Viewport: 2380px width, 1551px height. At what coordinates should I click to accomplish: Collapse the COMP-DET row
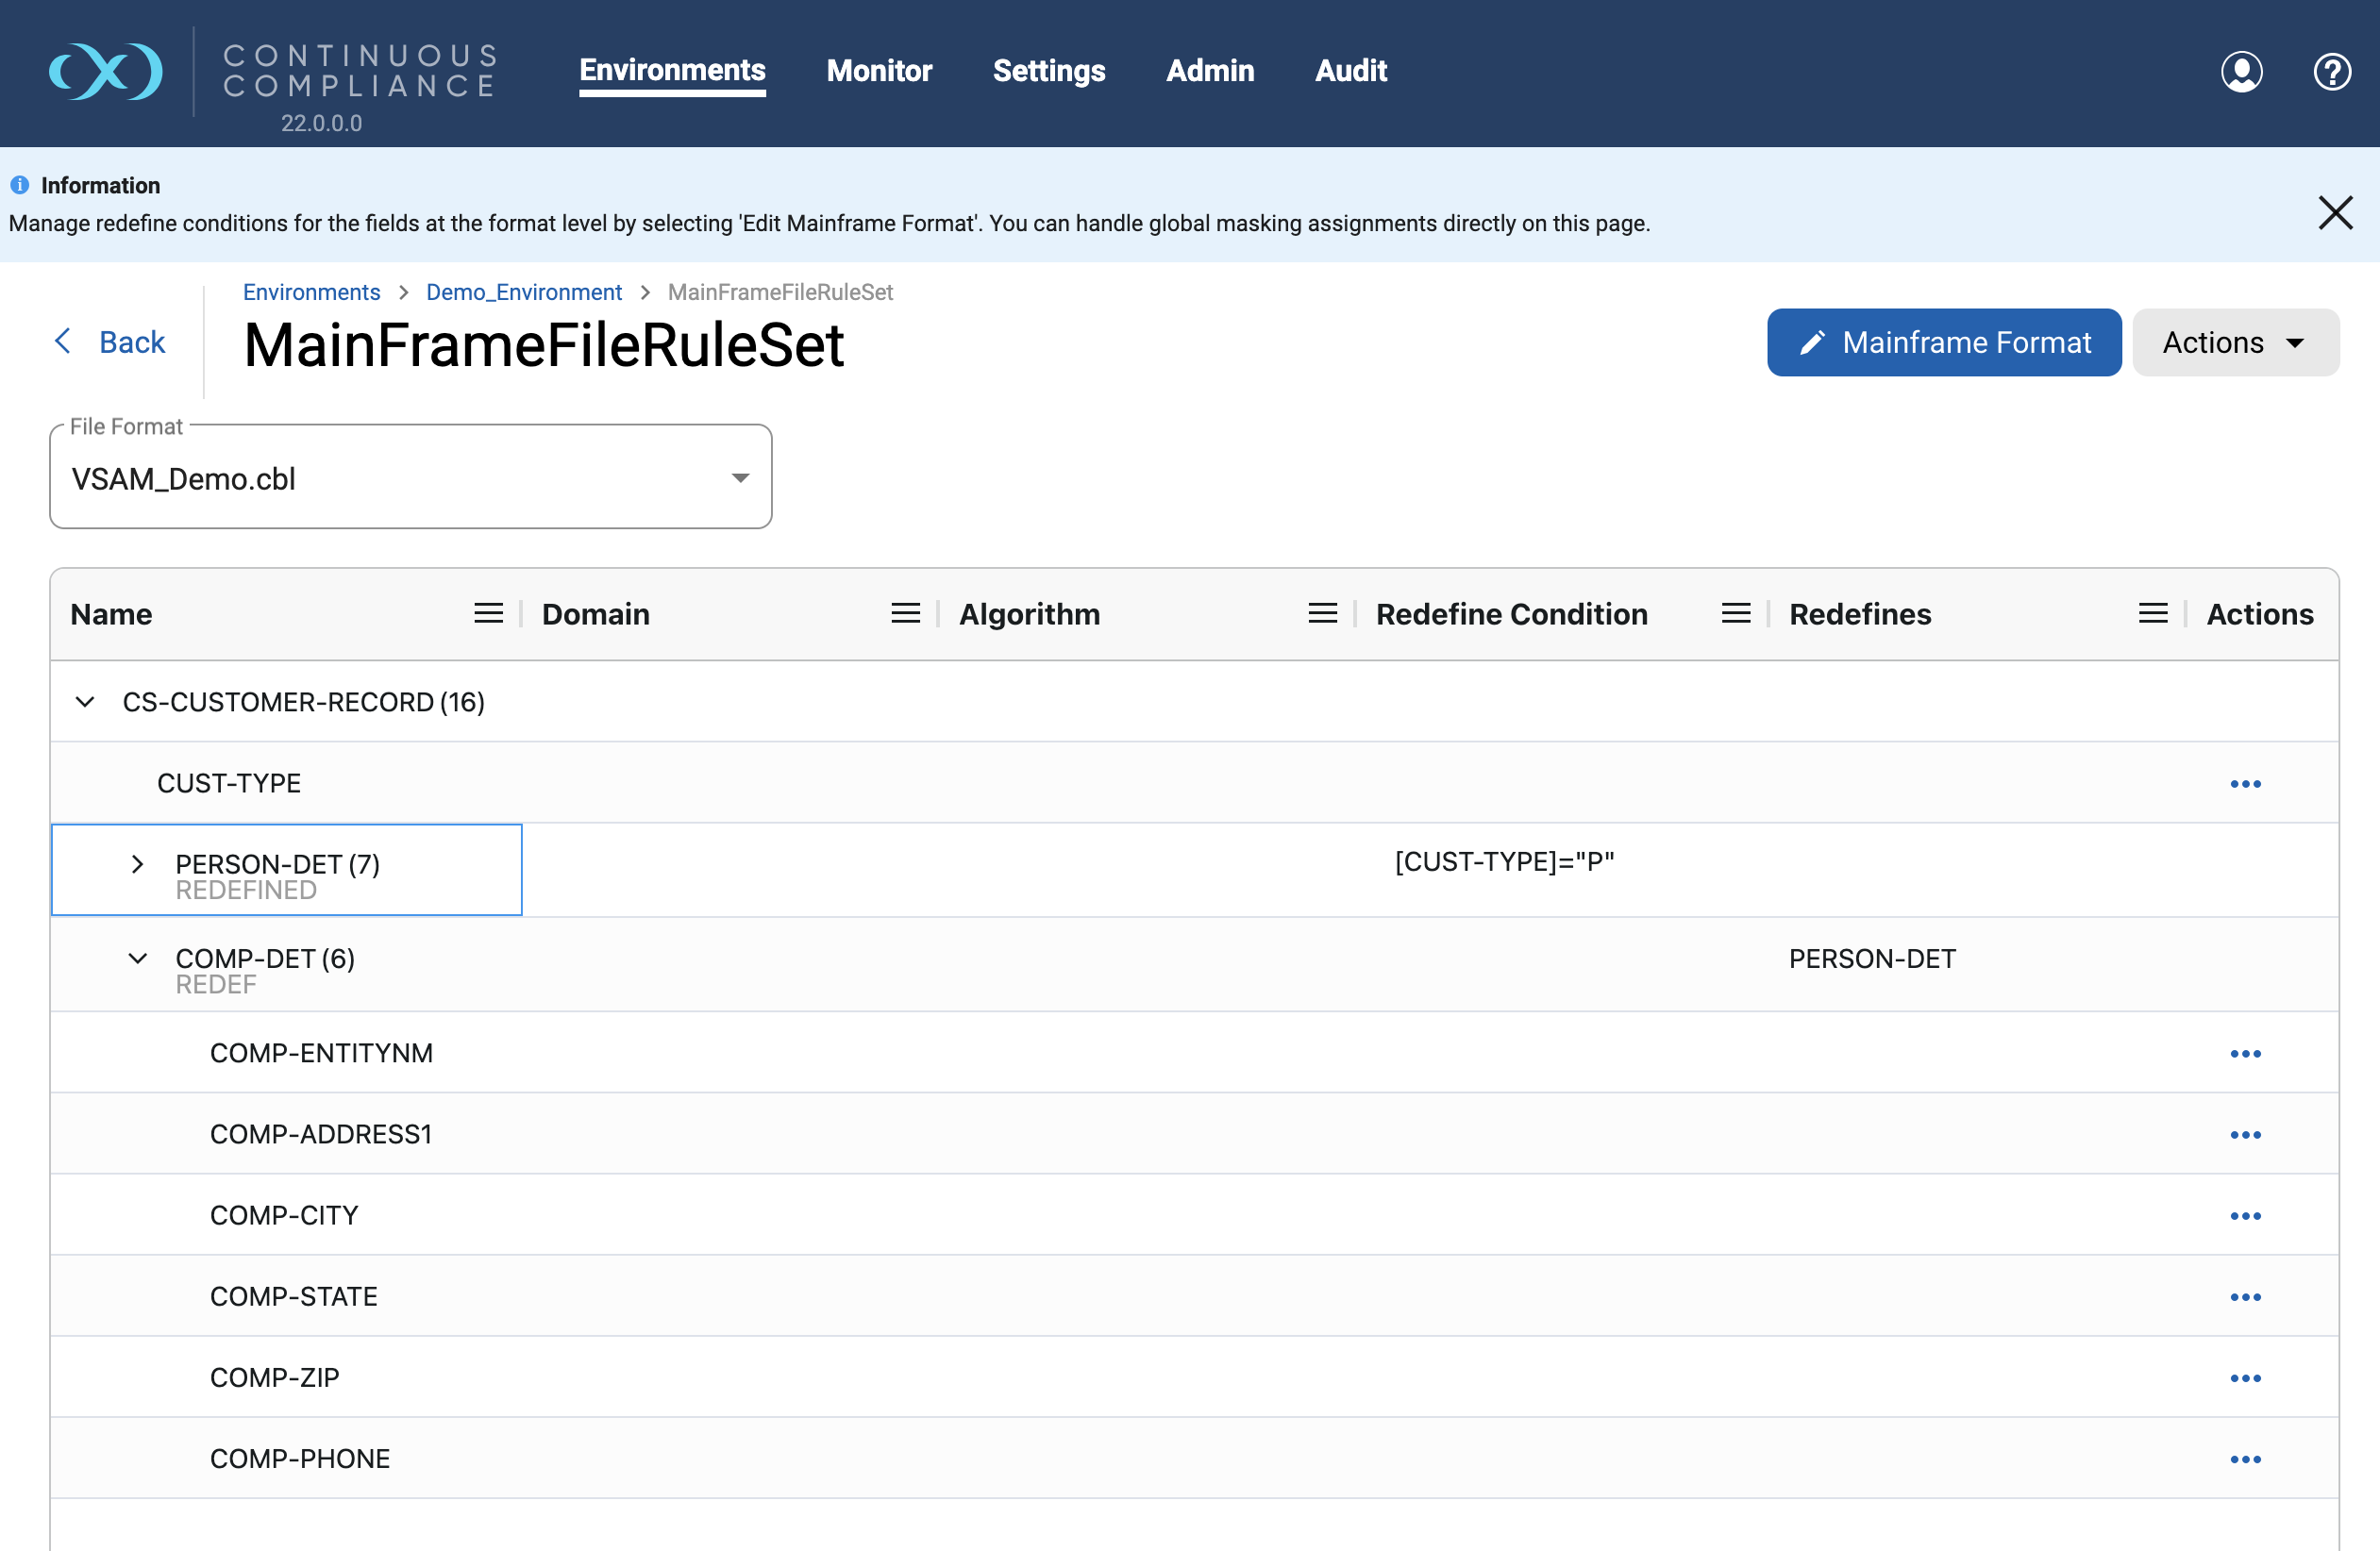point(138,958)
